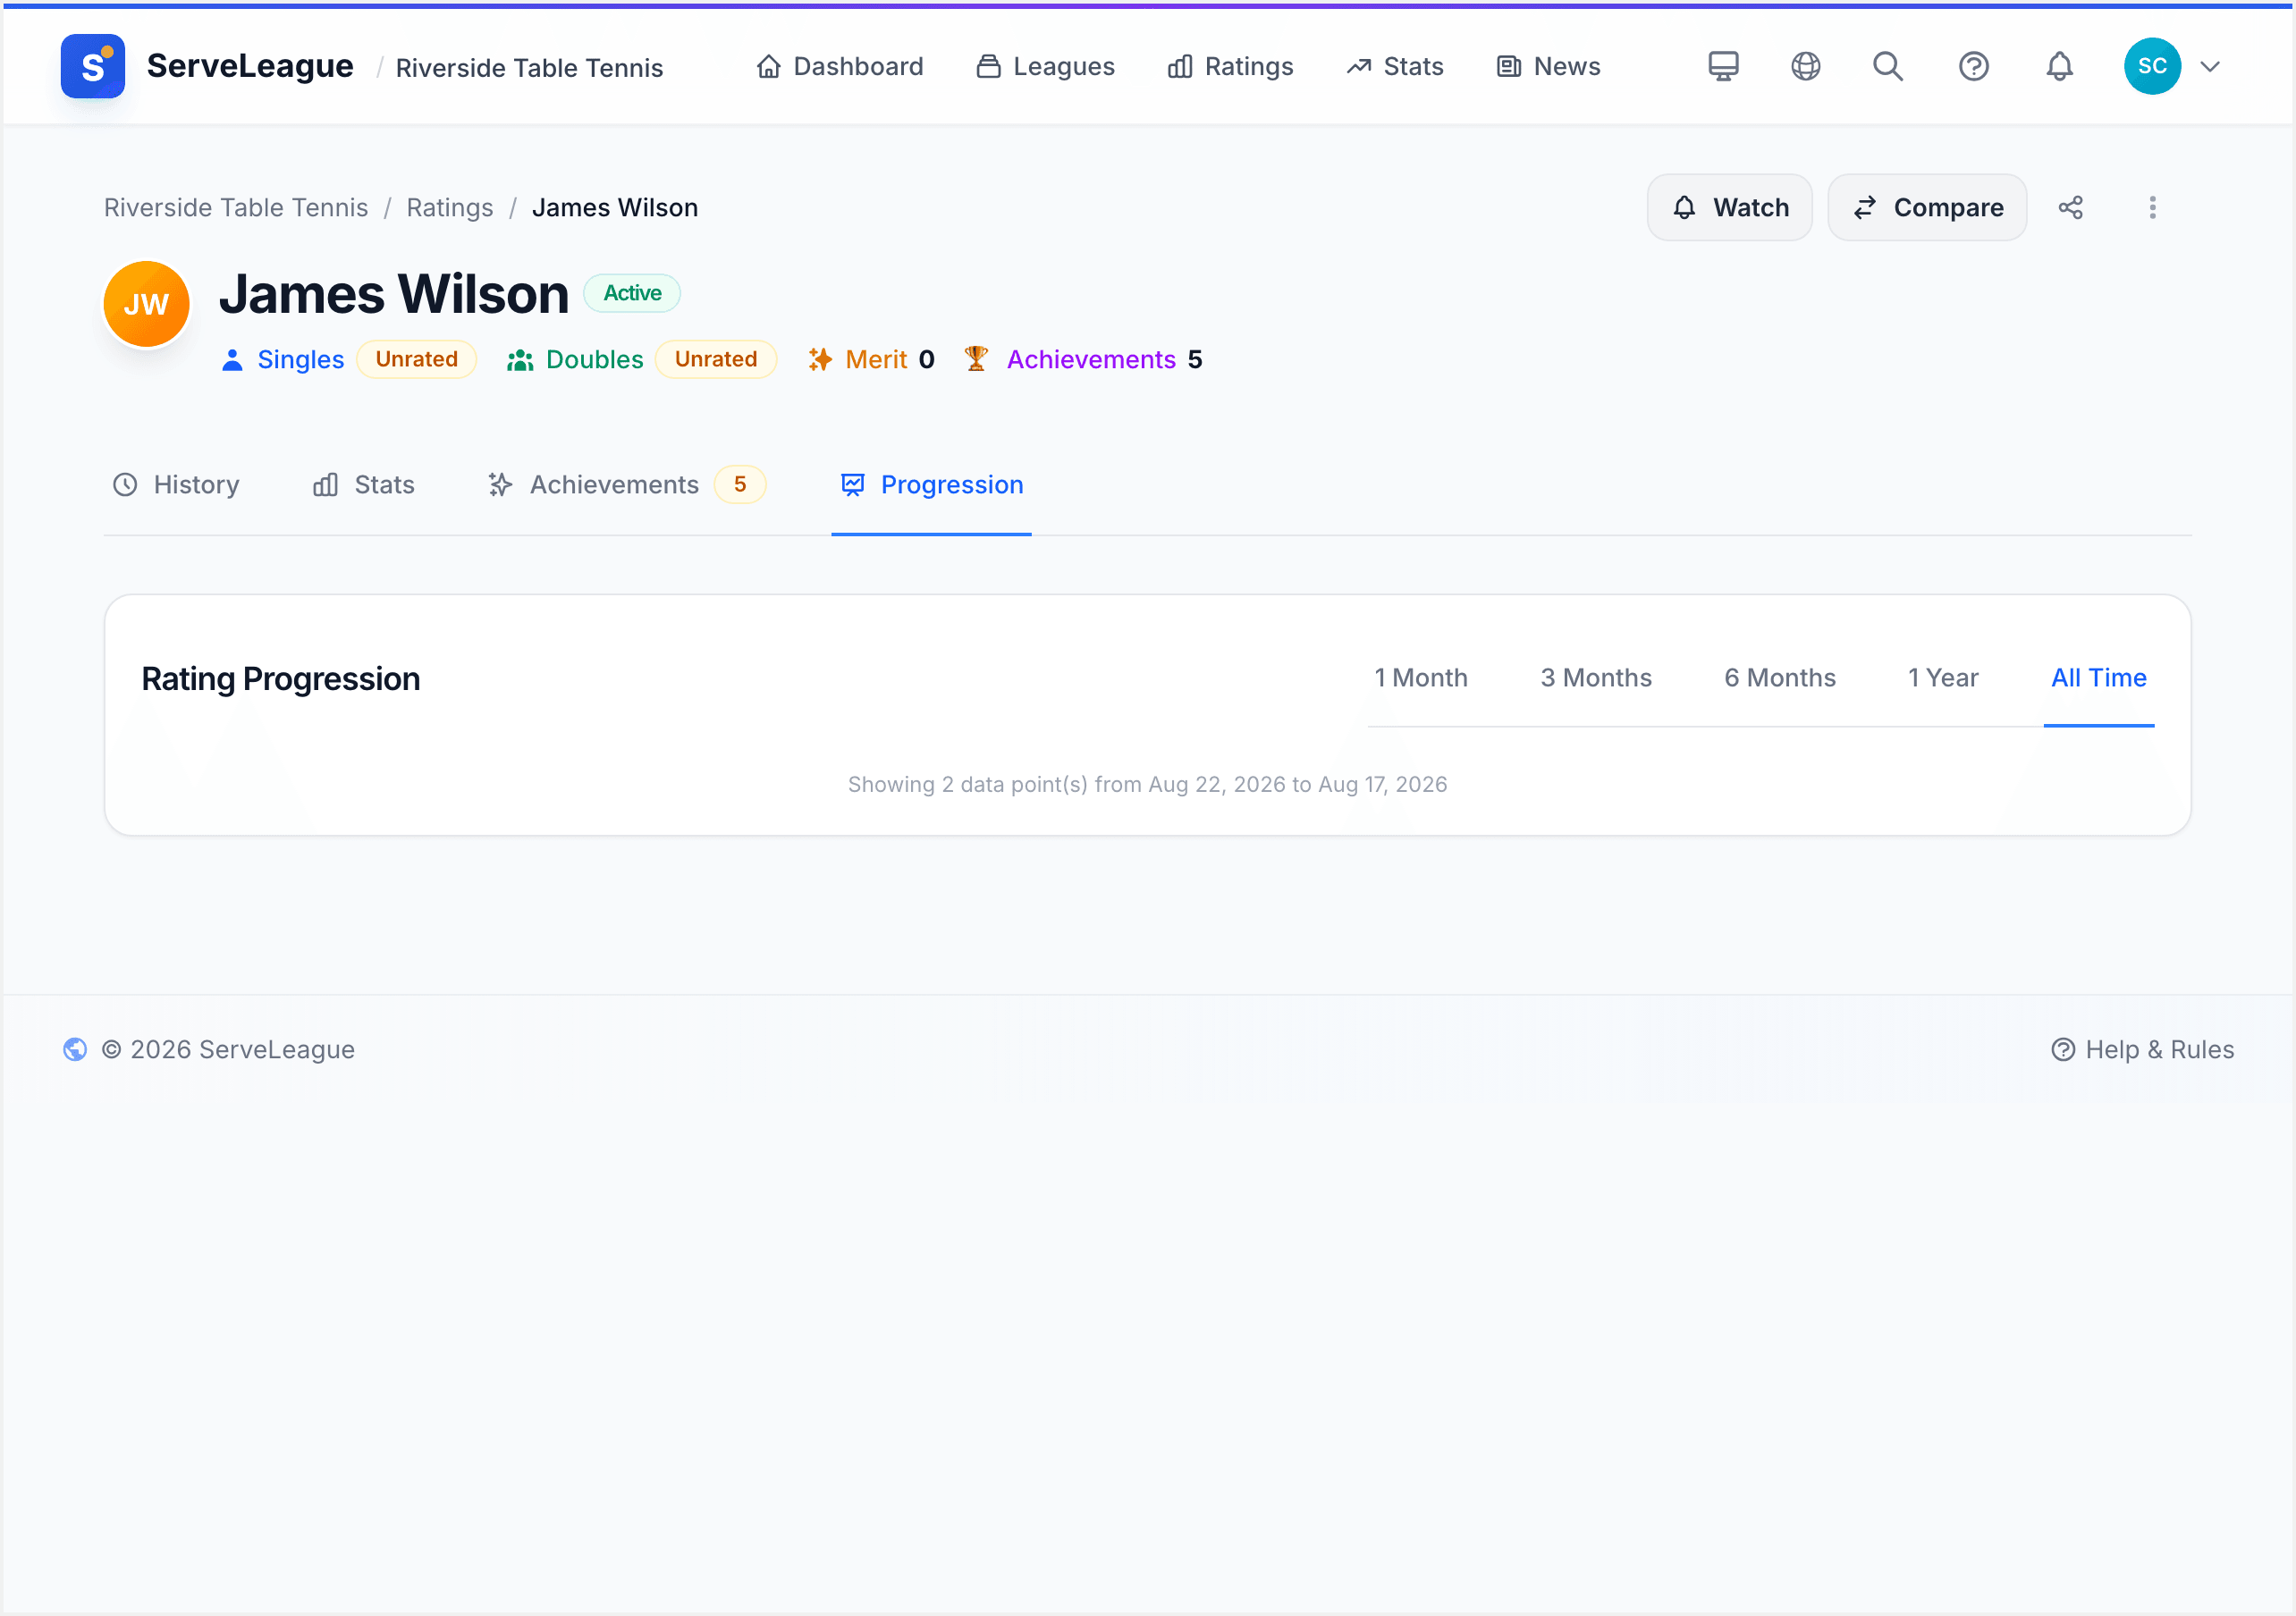Go to Dashboard in the top navigation
This screenshot has width=2296, height=1616.
click(839, 66)
